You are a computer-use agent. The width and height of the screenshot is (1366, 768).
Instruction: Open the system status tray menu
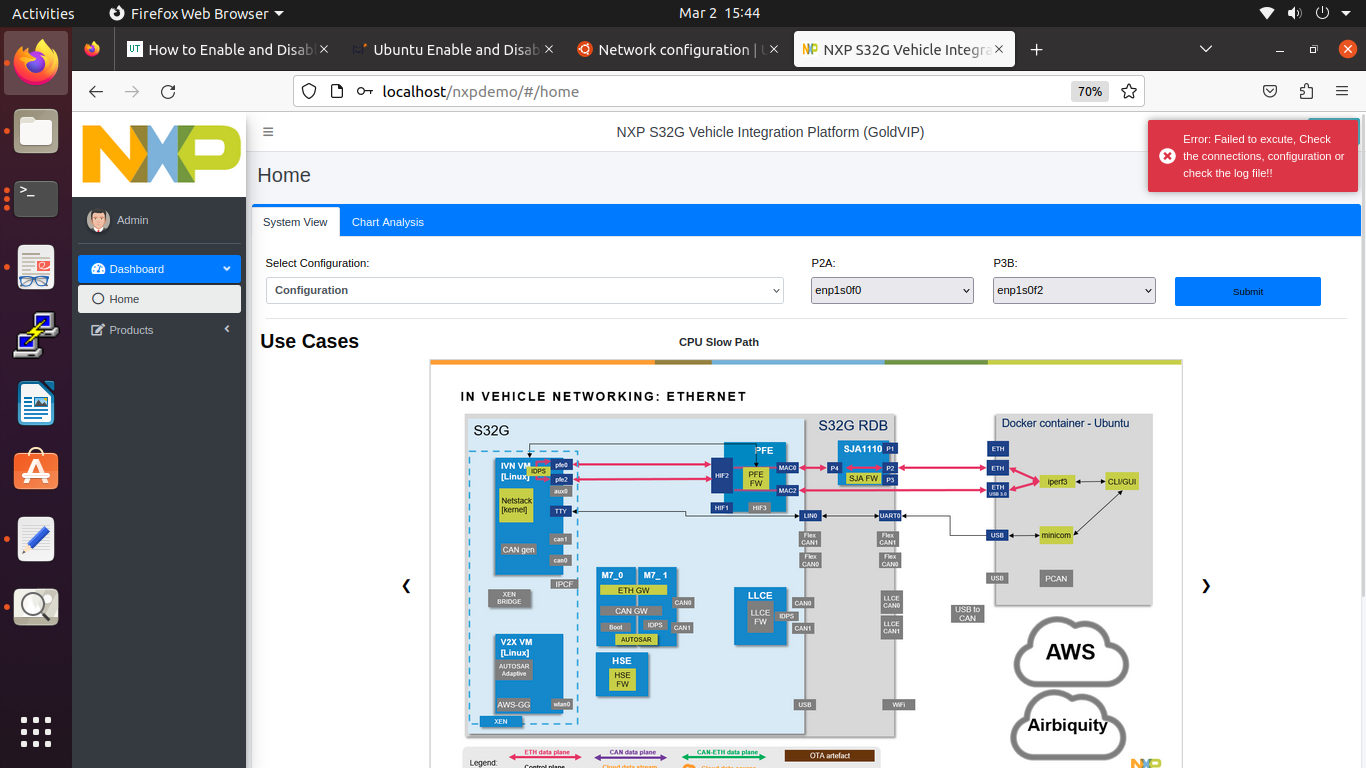(x=1305, y=13)
